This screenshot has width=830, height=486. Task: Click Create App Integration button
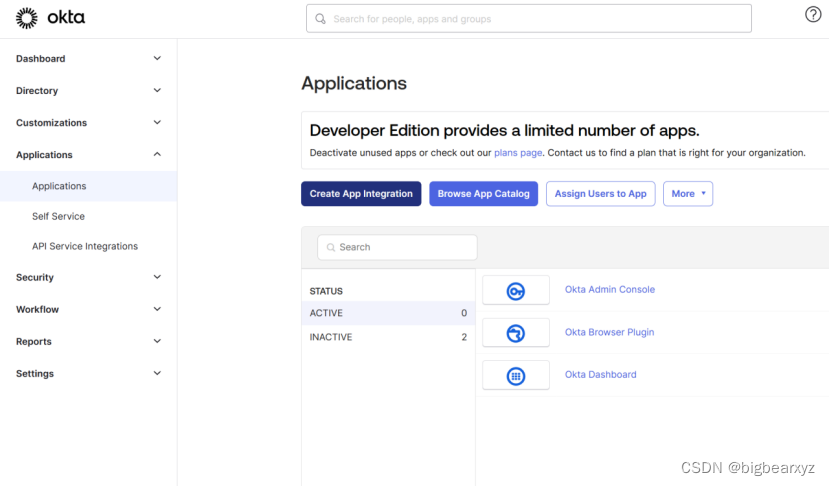click(x=361, y=194)
